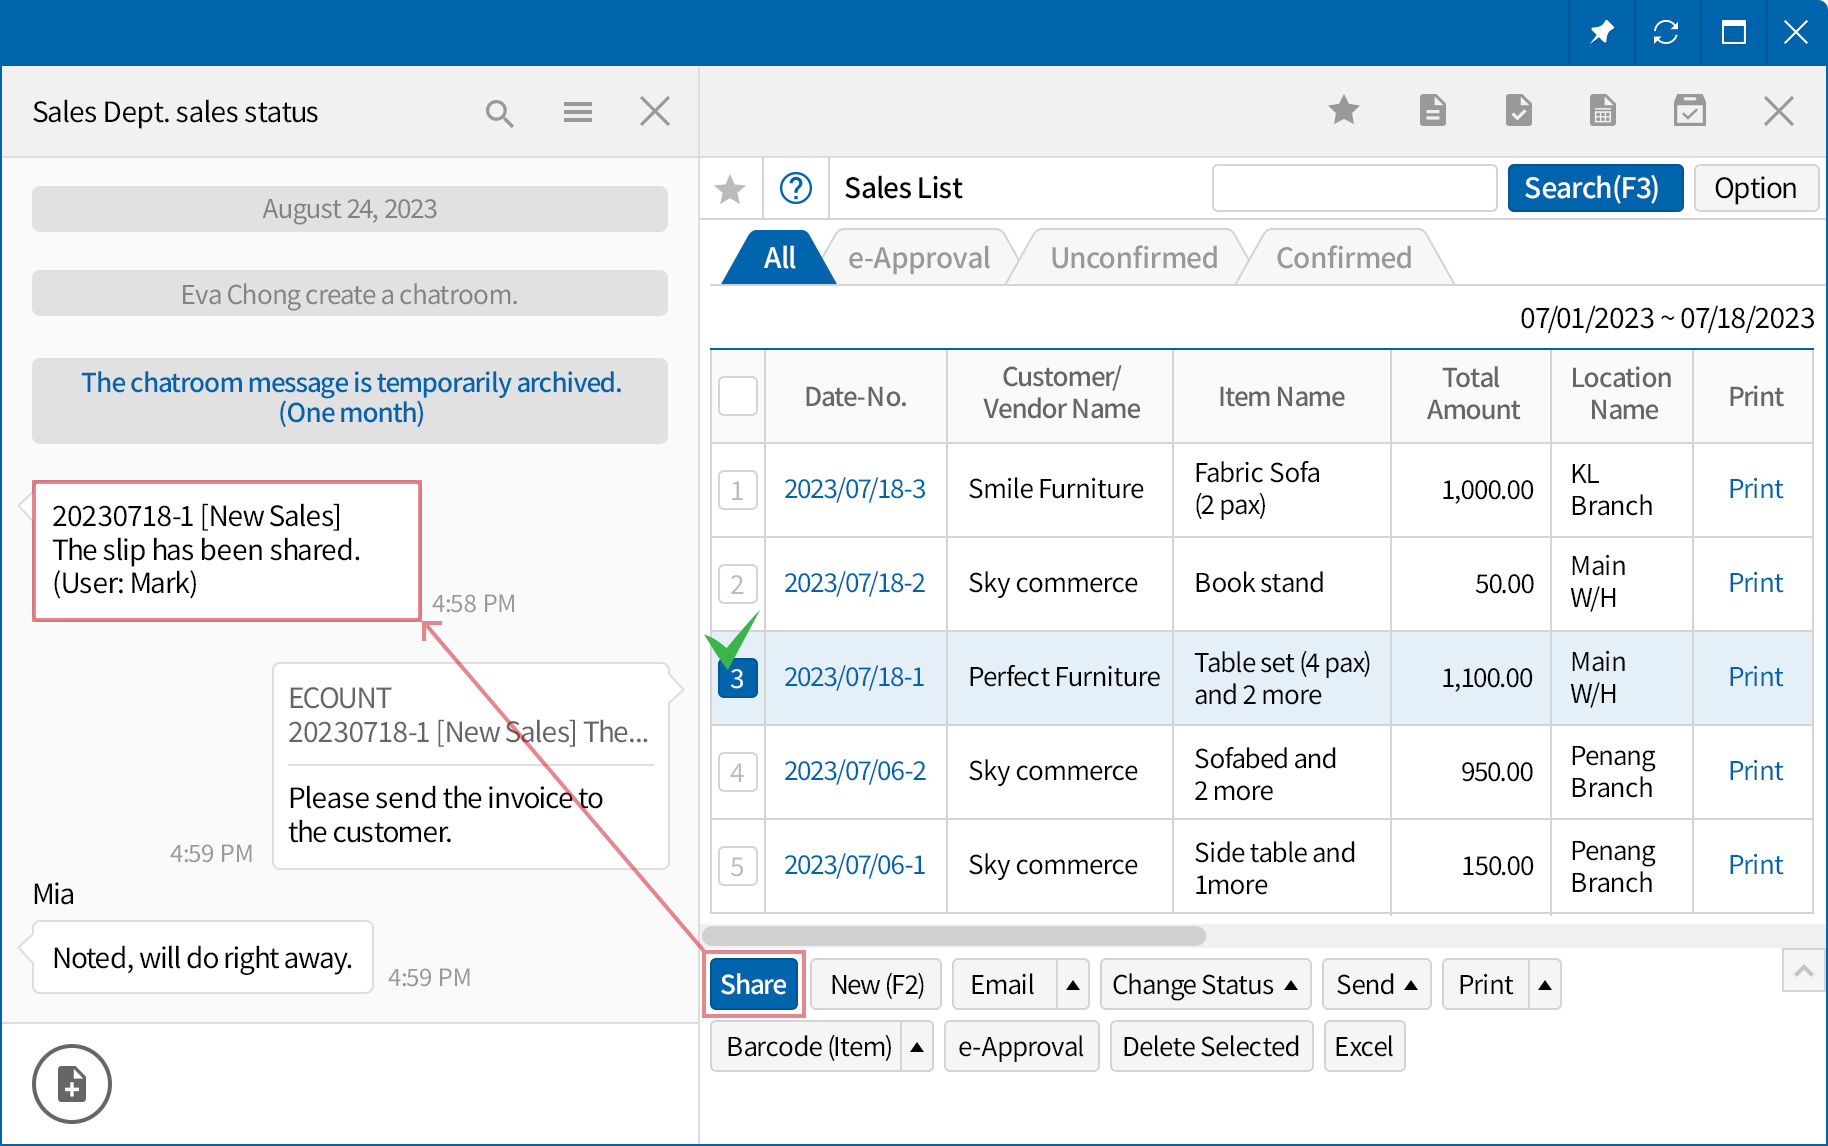
Task: Tick the select-all header checkbox
Action: pyautogui.click(x=737, y=396)
